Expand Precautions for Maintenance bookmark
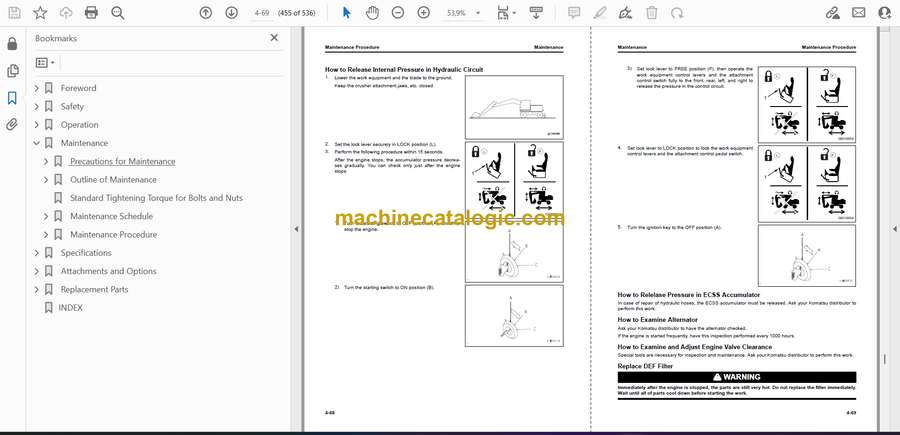The width and height of the screenshot is (900, 435). point(46,162)
